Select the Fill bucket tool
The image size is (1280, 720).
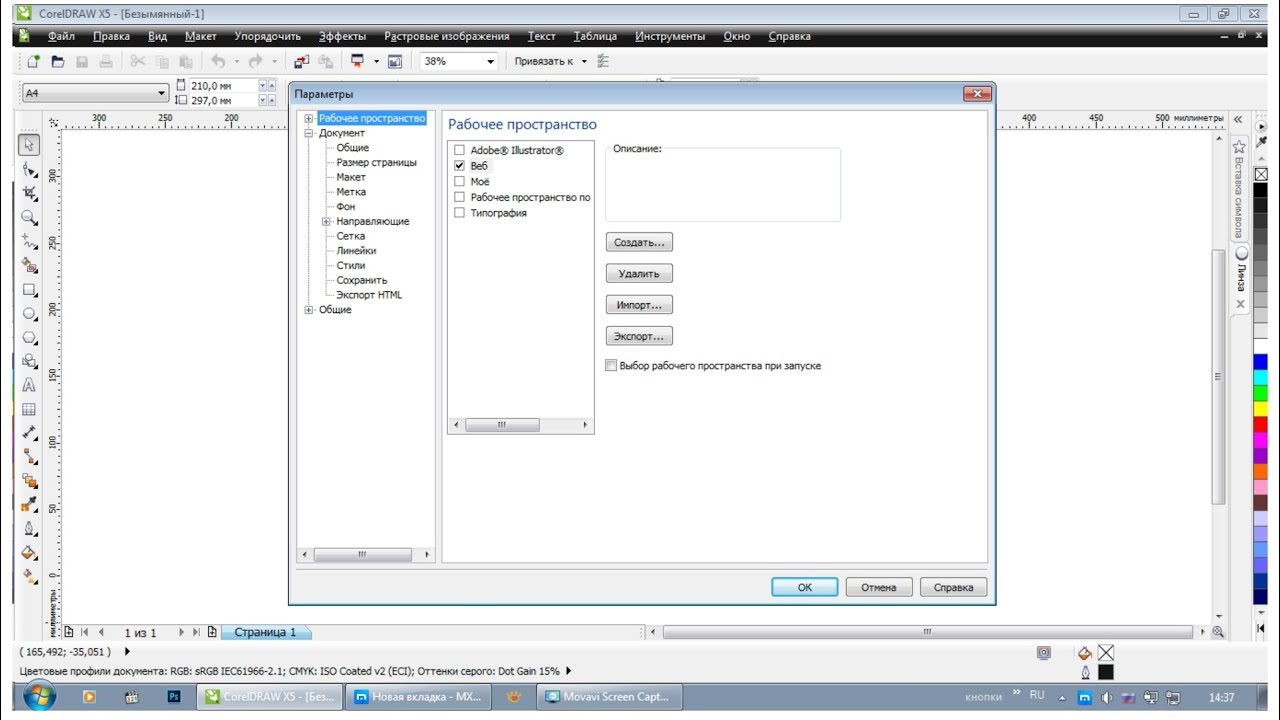coord(29,553)
